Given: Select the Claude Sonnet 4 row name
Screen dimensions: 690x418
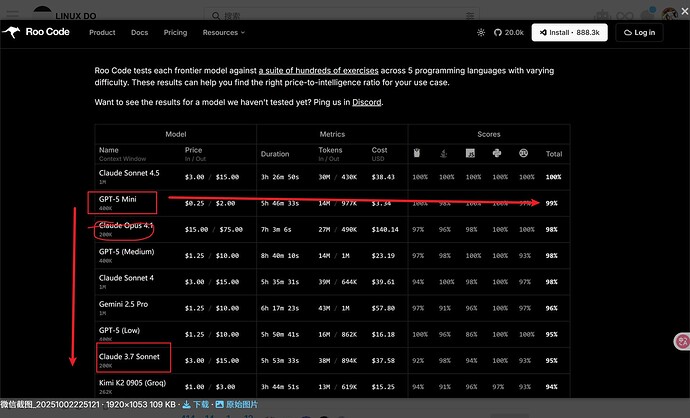Looking at the screenshot, I should [x=126, y=278].
